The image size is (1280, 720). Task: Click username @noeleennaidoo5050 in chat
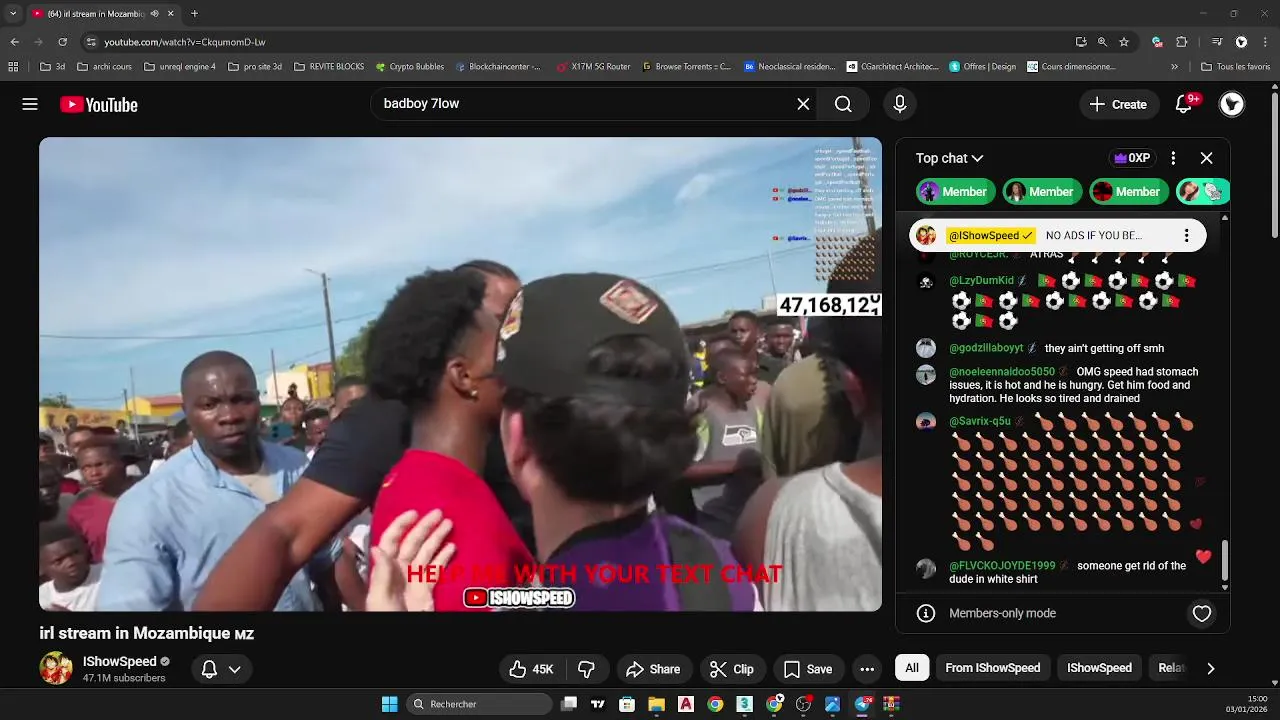[x=1002, y=372]
